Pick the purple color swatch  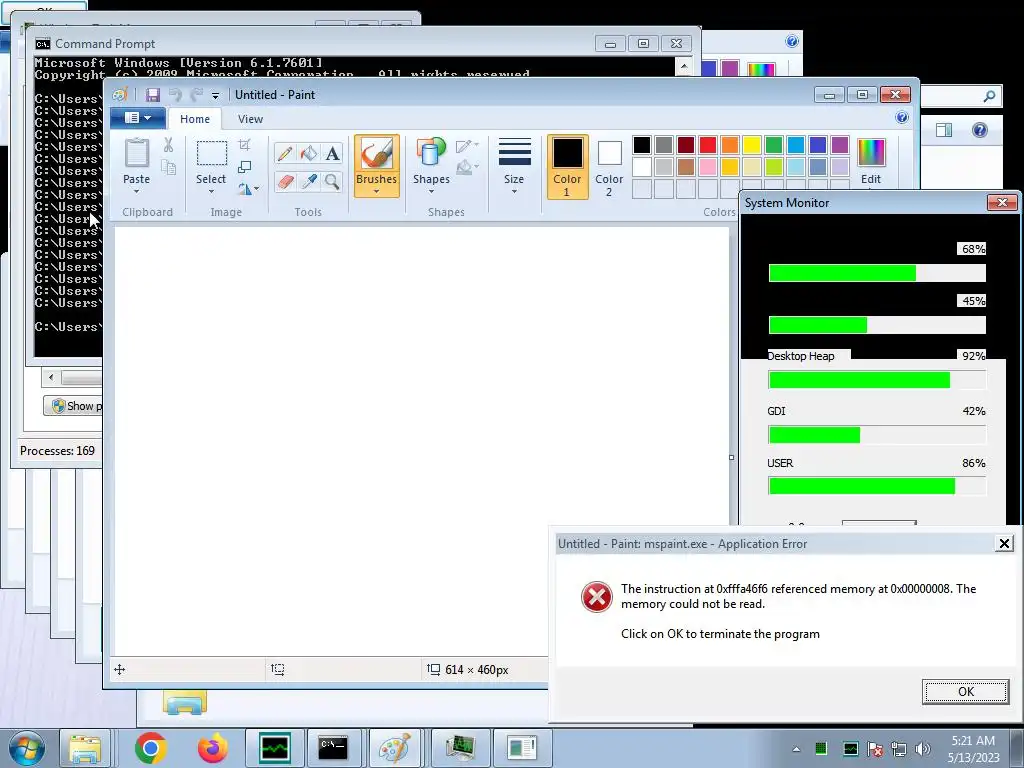pyautogui.click(x=840, y=144)
